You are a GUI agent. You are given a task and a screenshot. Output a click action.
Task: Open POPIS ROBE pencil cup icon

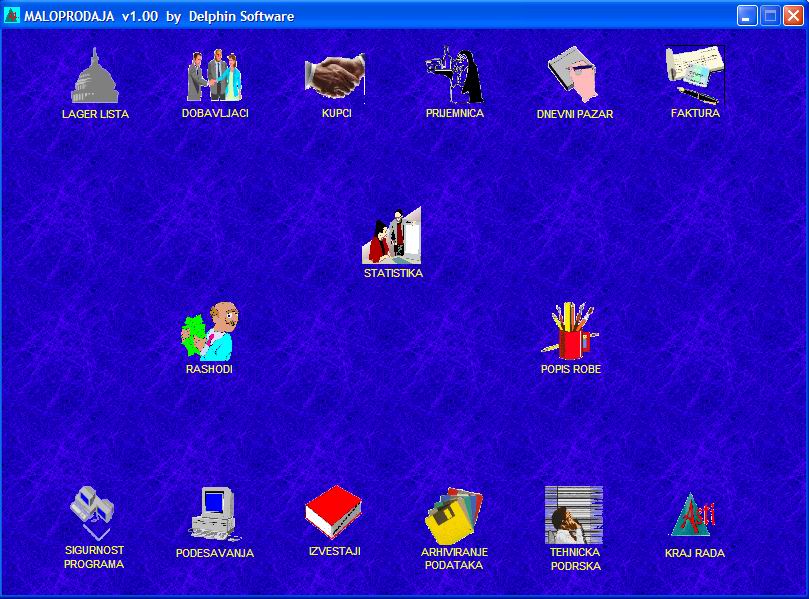coord(570,331)
